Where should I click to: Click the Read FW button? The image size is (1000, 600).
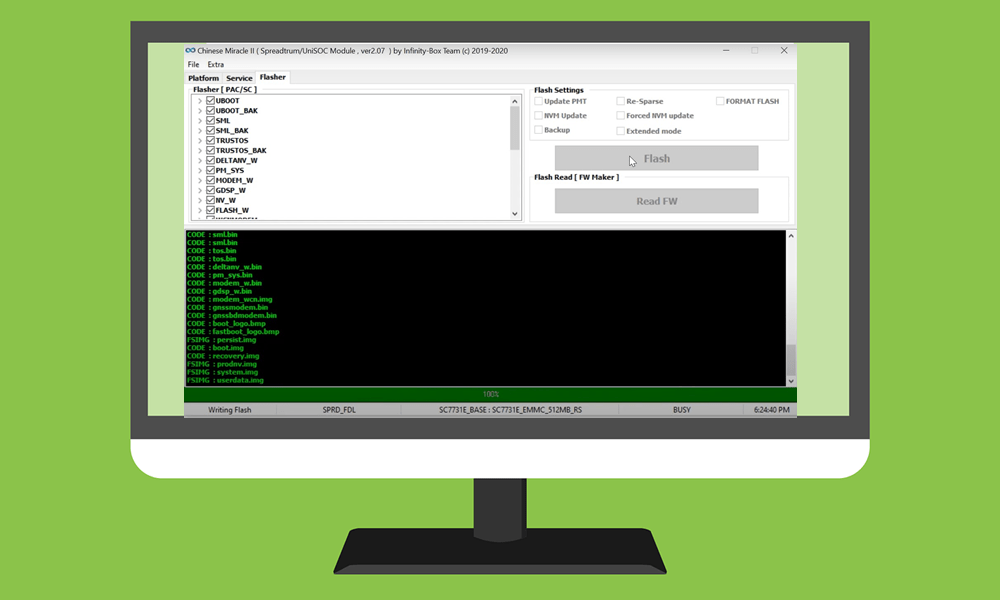[656, 201]
